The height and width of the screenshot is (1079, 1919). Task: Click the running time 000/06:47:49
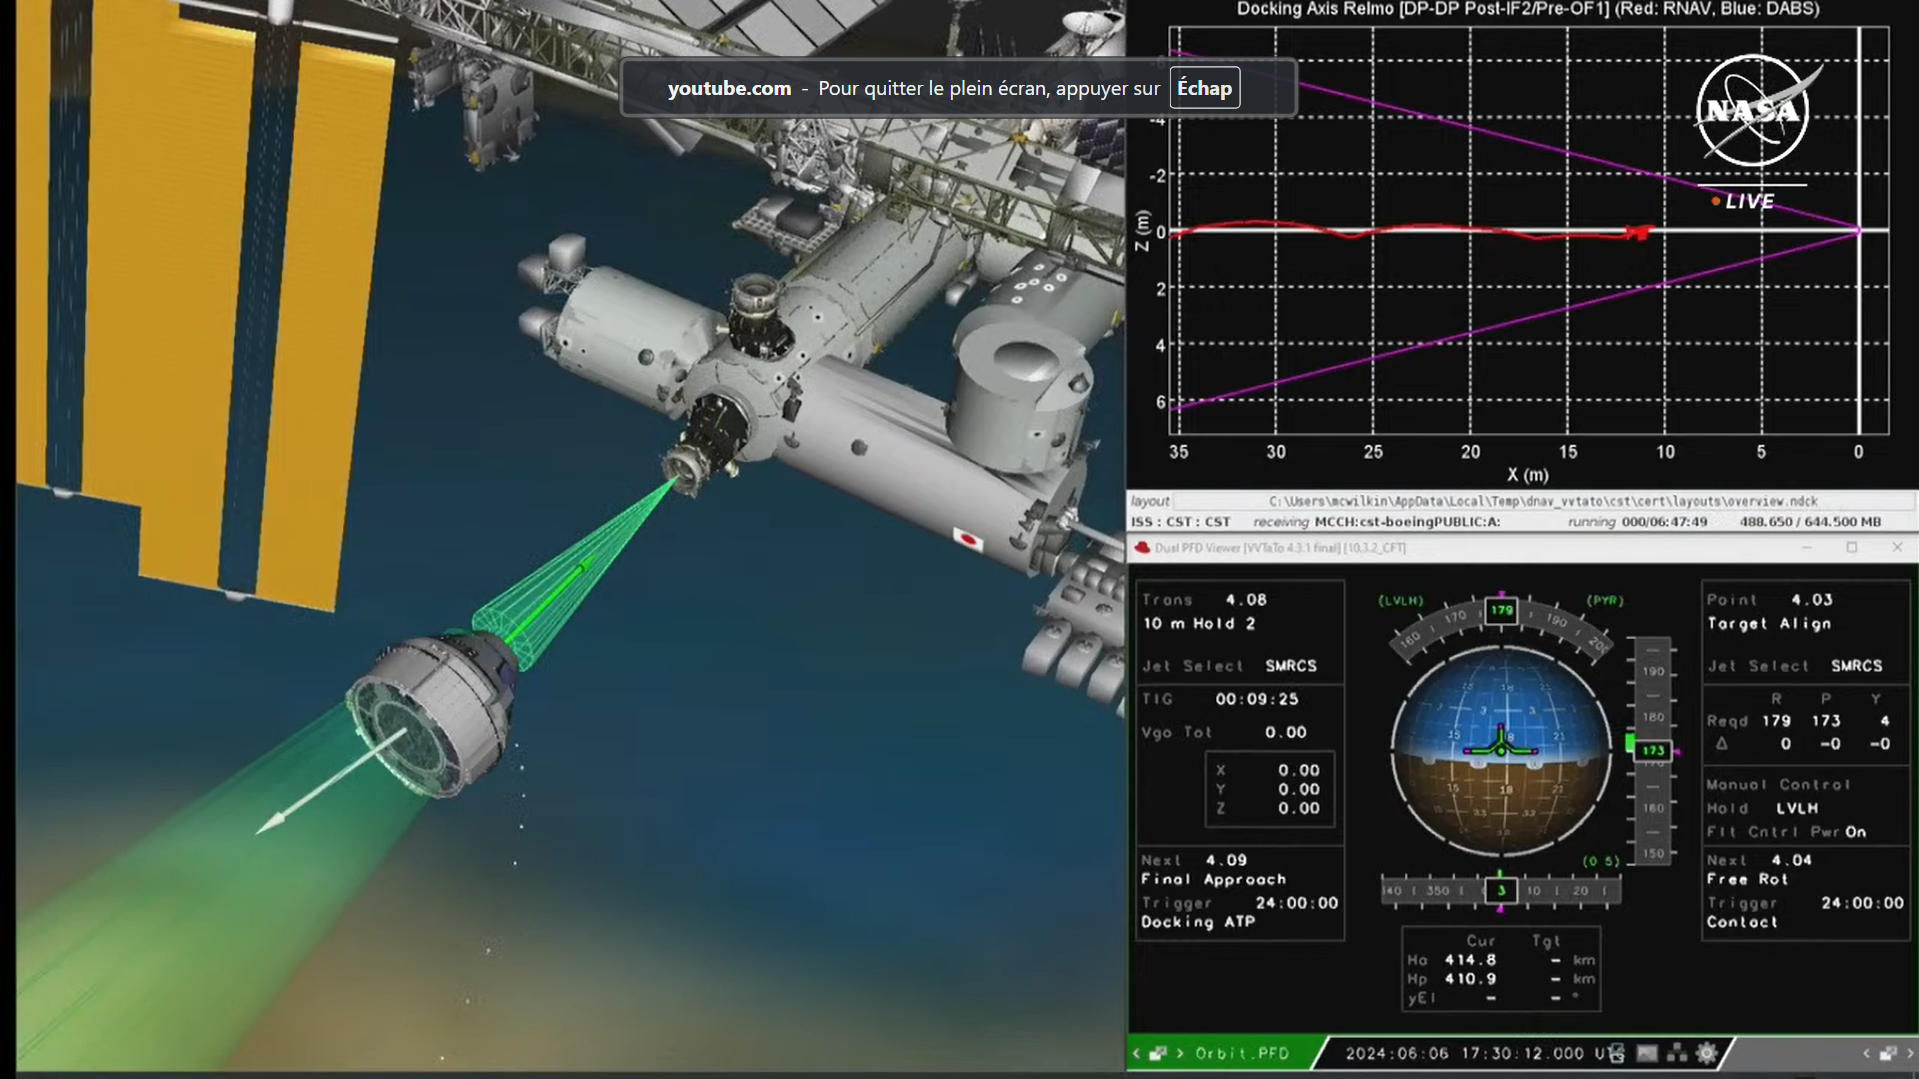[1665, 522]
